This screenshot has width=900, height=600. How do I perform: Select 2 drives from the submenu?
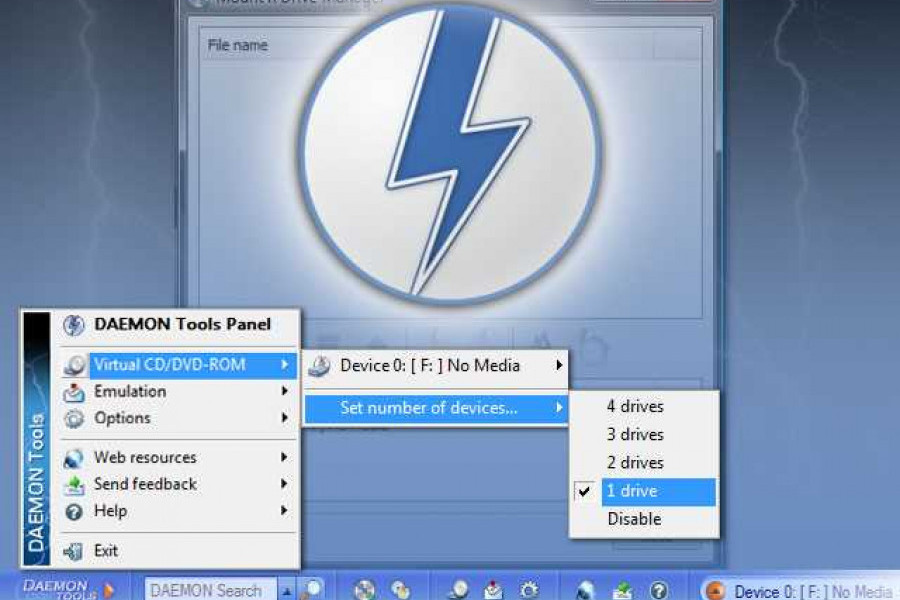636,463
